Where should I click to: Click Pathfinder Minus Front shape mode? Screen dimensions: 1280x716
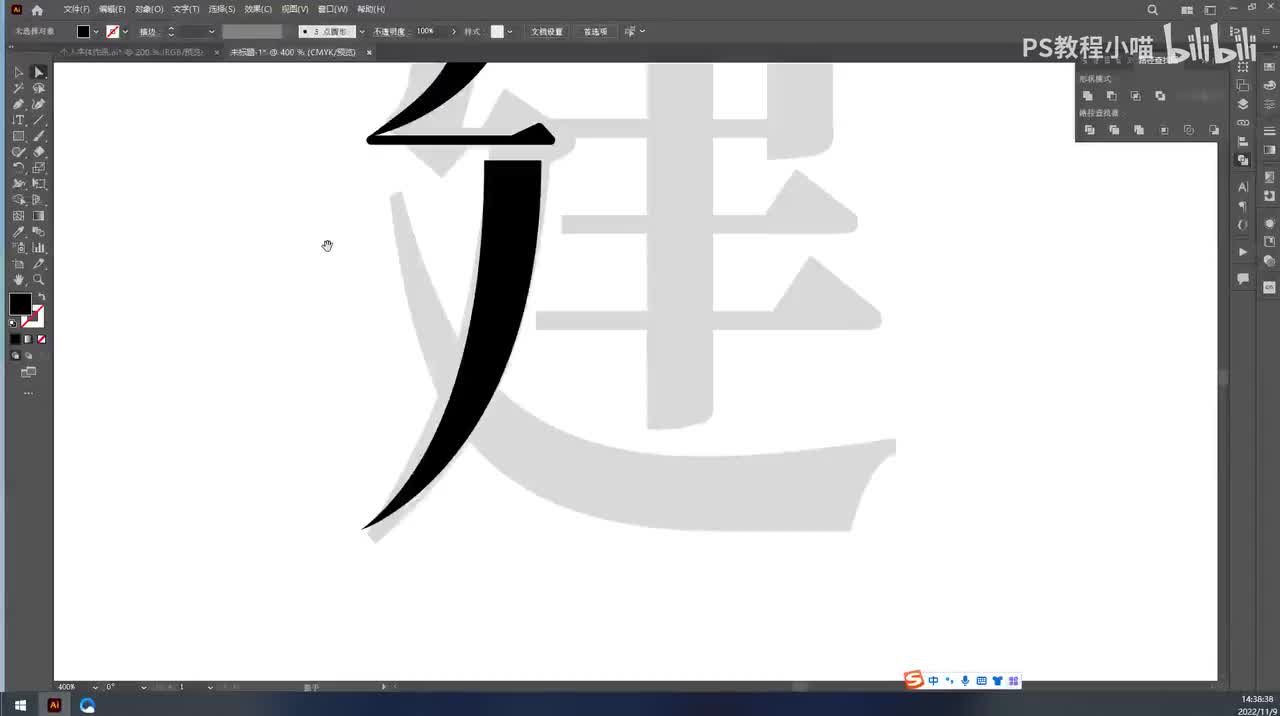click(1112, 96)
